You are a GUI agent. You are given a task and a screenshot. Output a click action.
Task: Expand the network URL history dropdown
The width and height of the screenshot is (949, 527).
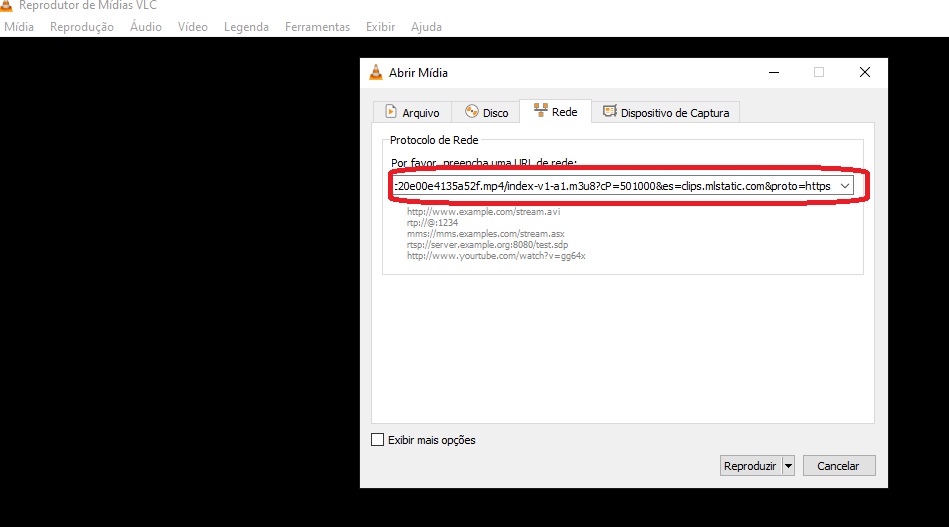[x=845, y=186]
